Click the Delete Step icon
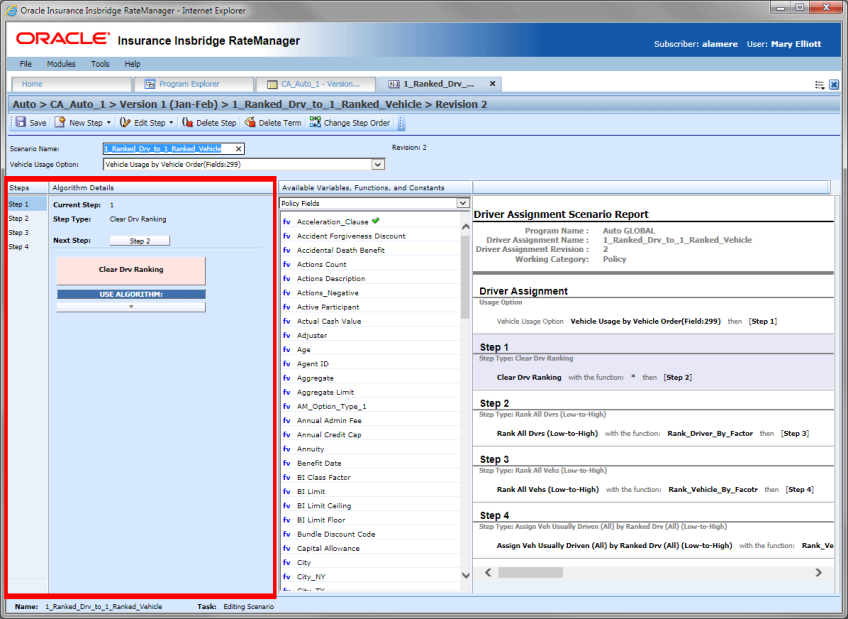This screenshot has height=619, width=848. pos(188,122)
